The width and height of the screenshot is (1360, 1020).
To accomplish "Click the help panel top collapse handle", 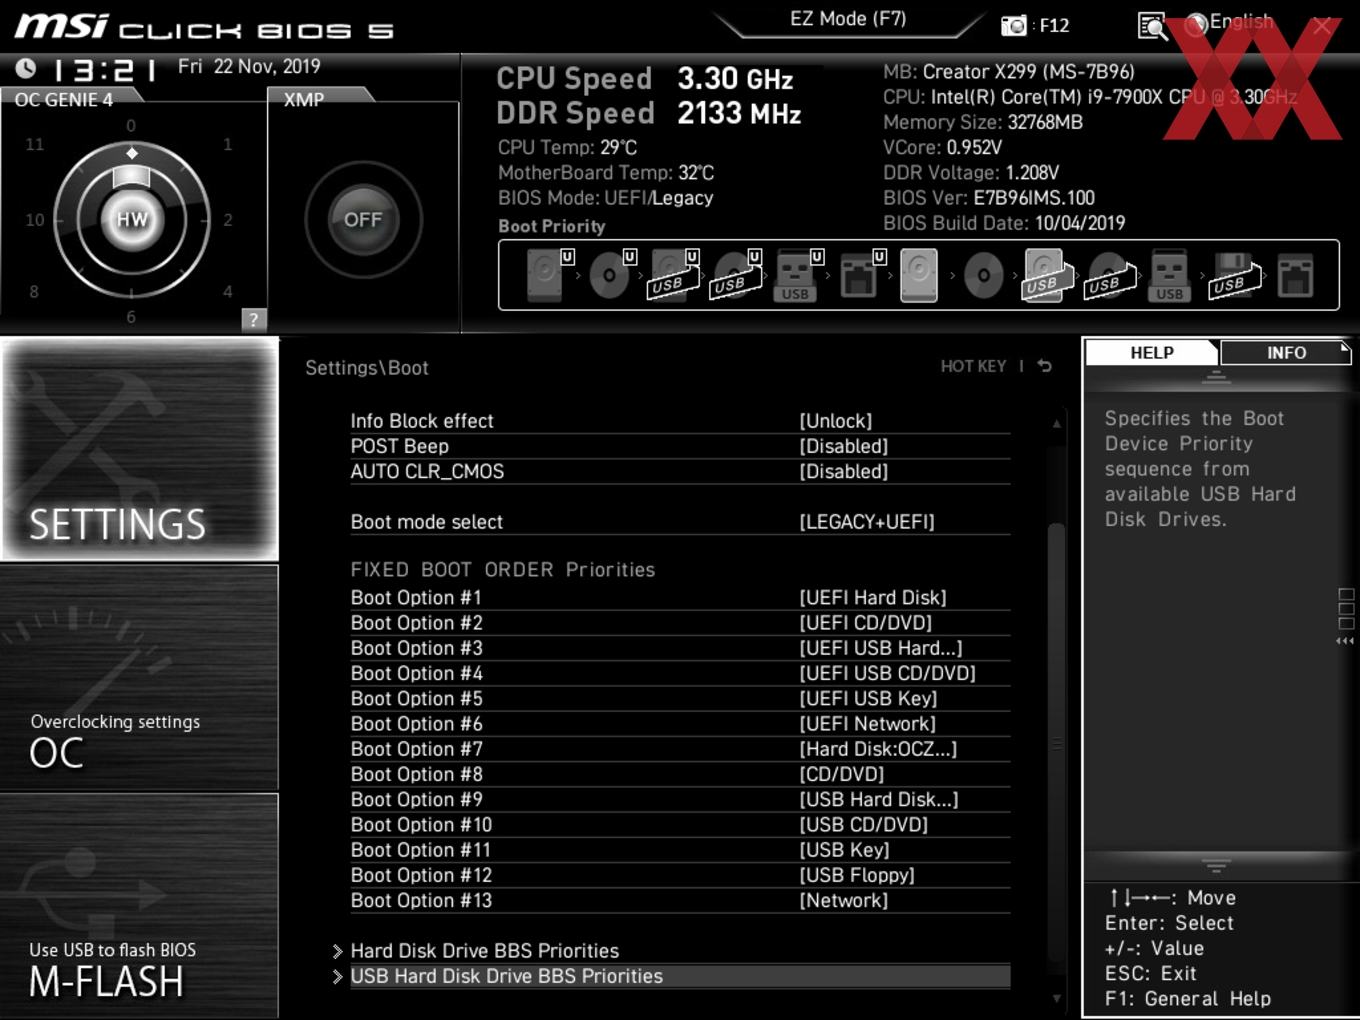I will 1216,378.
